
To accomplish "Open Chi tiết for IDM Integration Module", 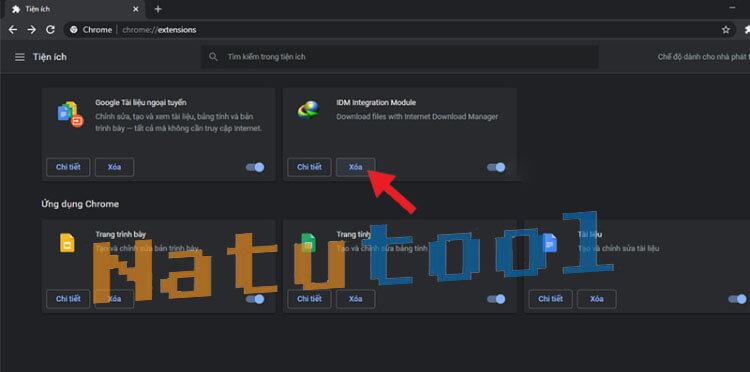I will [x=309, y=167].
